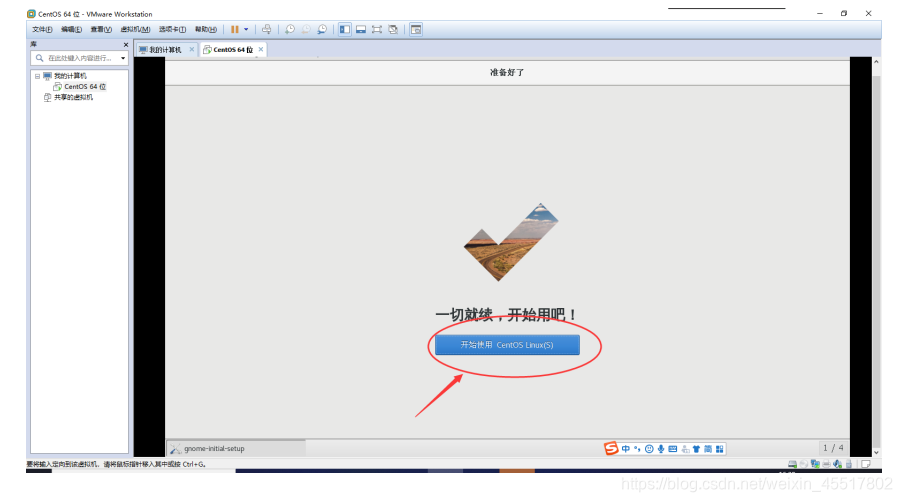Open the 选项卡(T) menu
Viewport: 902px width, 502px height.
172,29
